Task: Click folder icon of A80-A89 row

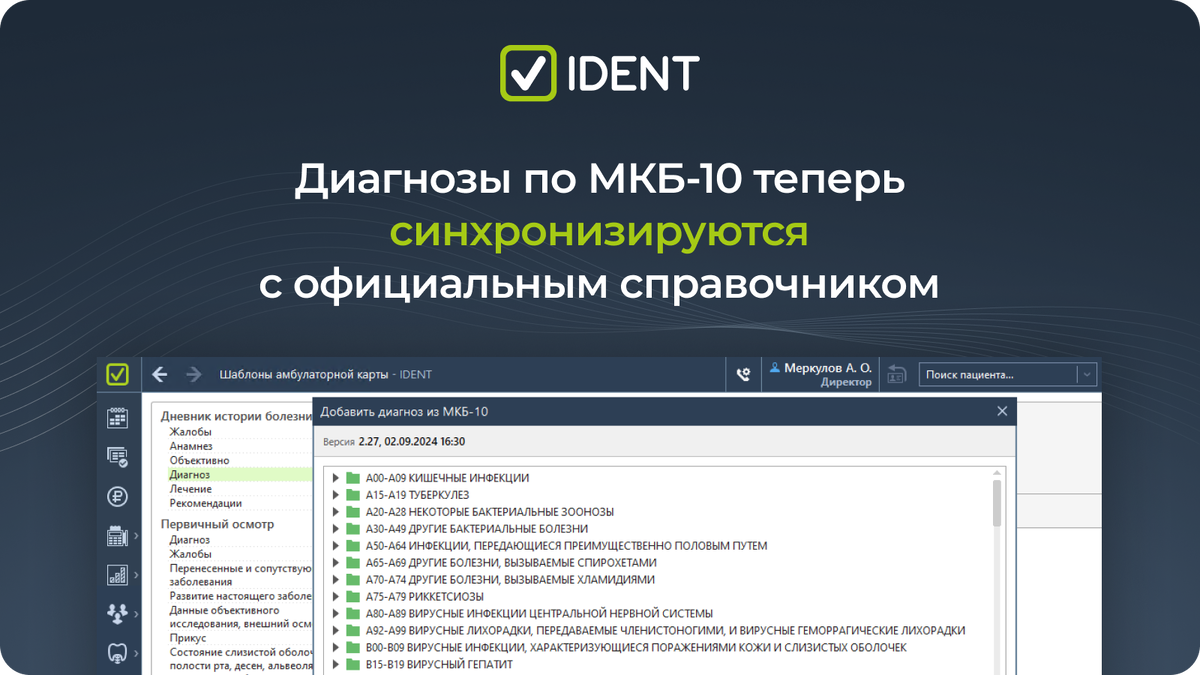Action: pos(352,614)
